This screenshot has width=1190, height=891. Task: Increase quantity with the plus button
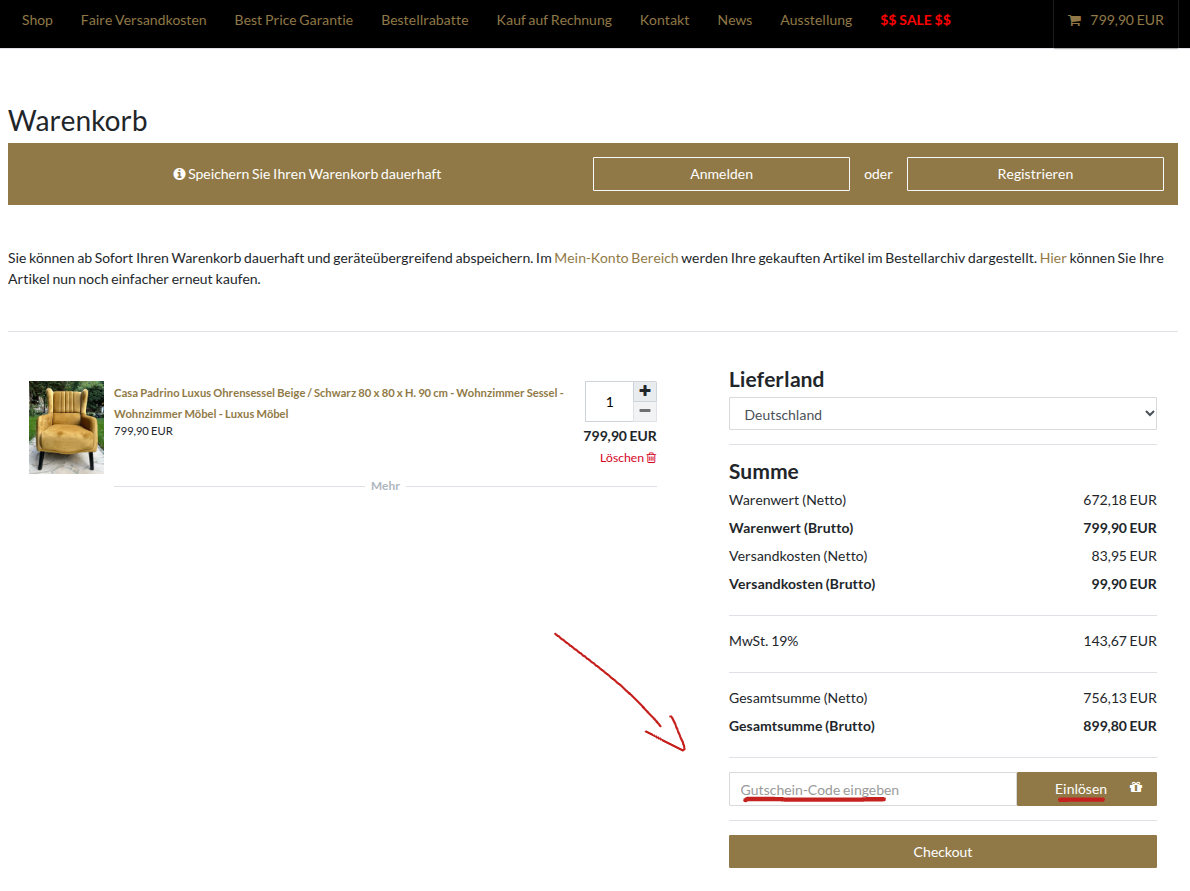point(645,391)
